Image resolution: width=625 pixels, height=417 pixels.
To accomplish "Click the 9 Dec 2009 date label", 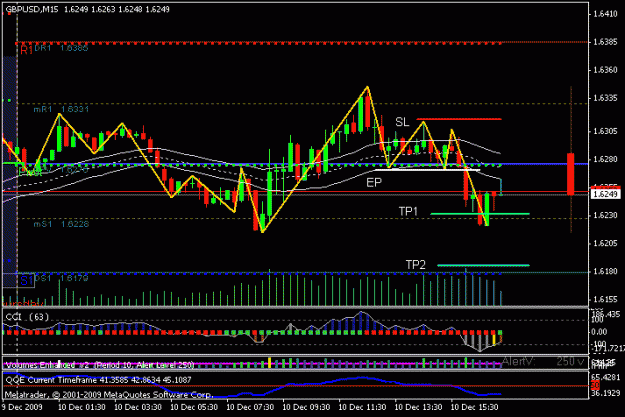I will (23, 407).
